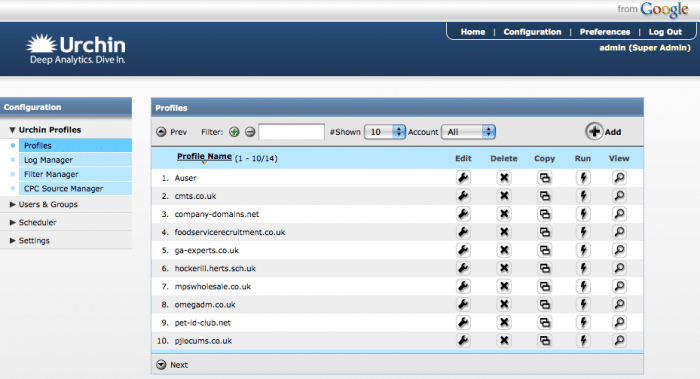
Task: Delete the ga-experts.co.uk profile
Action: [x=504, y=250]
